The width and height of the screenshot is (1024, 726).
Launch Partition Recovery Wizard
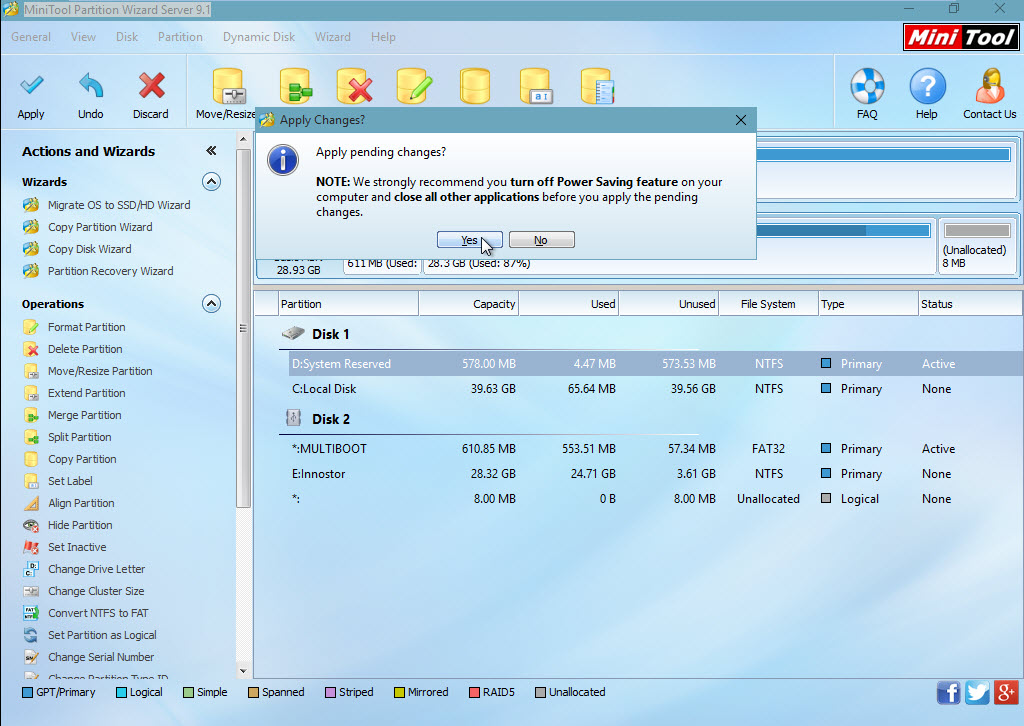[x=110, y=271]
